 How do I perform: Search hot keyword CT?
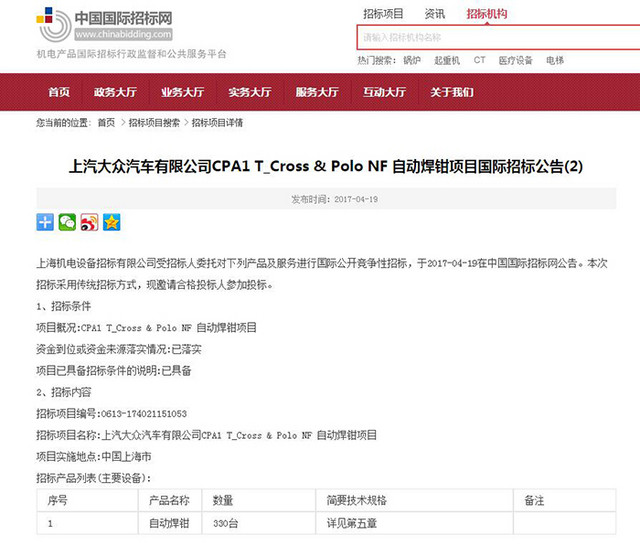[479, 60]
